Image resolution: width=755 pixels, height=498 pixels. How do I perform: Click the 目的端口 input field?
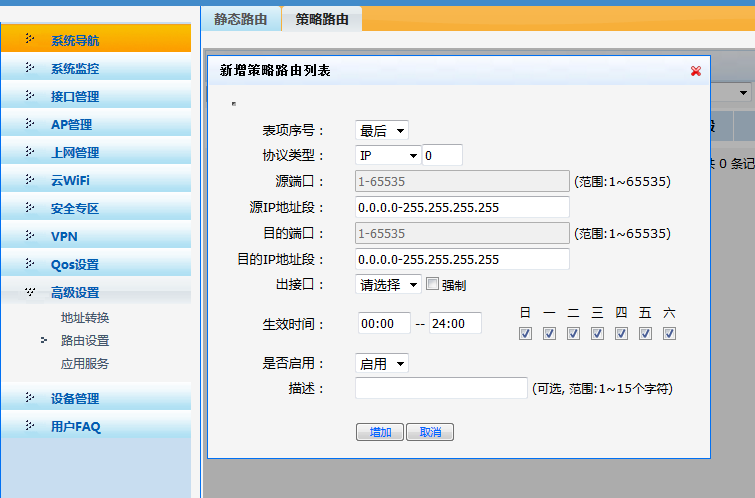(x=462, y=233)
